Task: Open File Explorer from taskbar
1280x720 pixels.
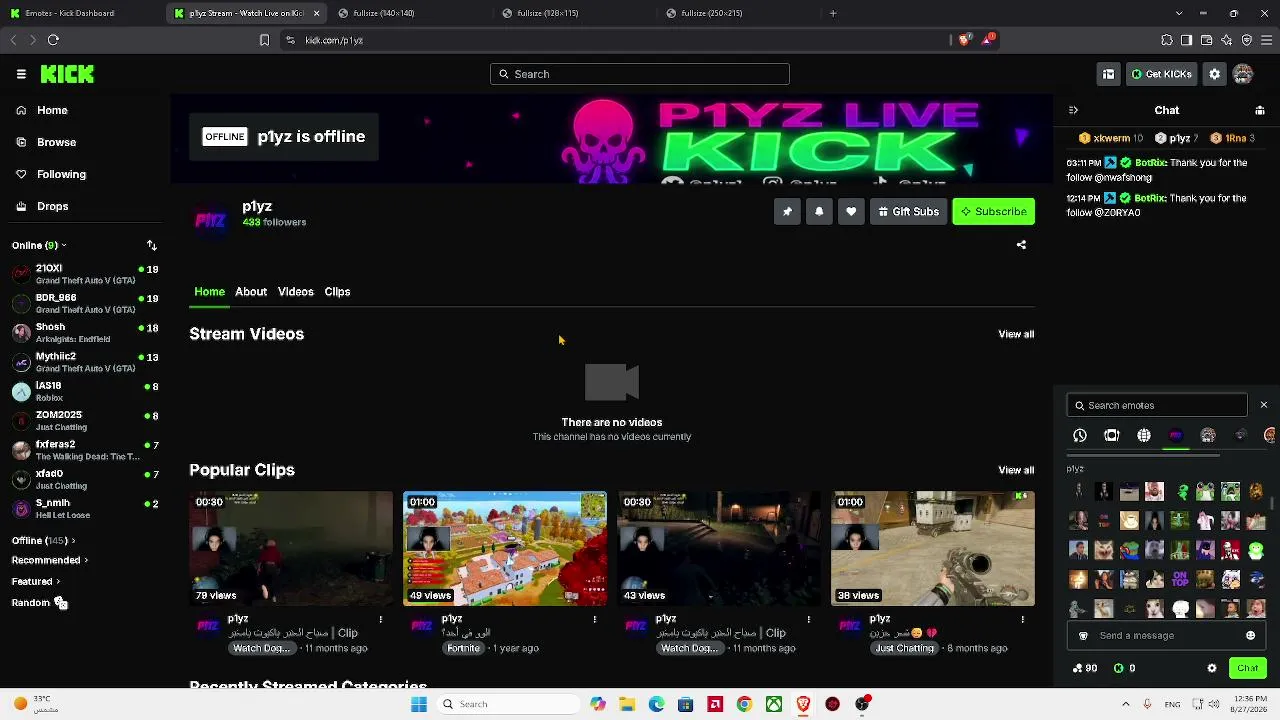Action: pos(627,704)
